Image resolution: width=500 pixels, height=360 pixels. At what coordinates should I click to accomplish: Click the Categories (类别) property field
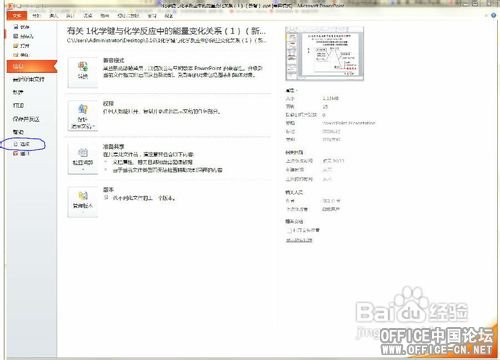click(x=332, y=139)
